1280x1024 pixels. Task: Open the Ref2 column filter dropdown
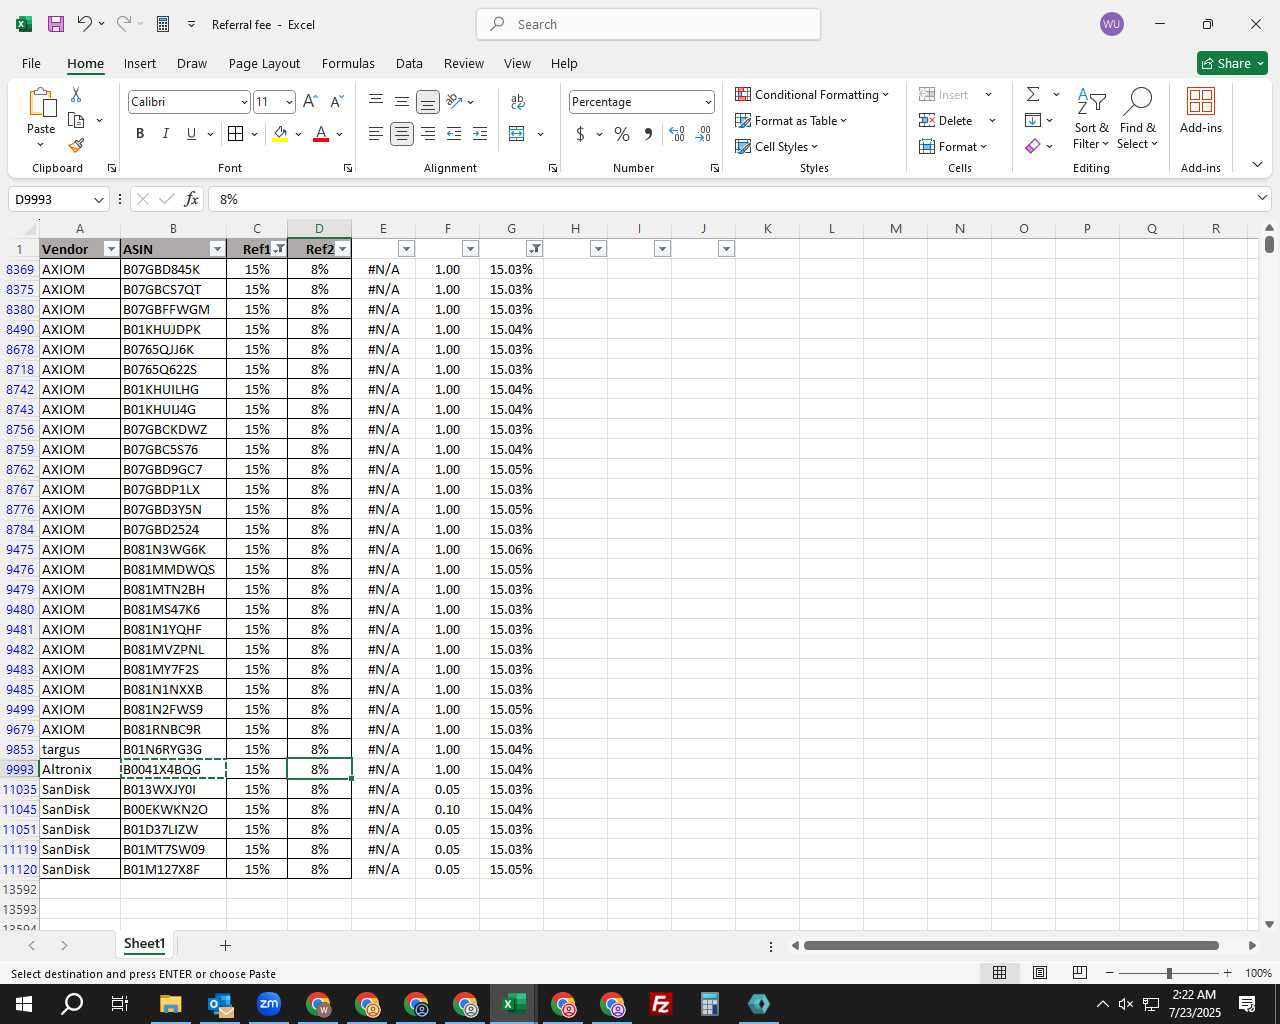pos(342,249)
